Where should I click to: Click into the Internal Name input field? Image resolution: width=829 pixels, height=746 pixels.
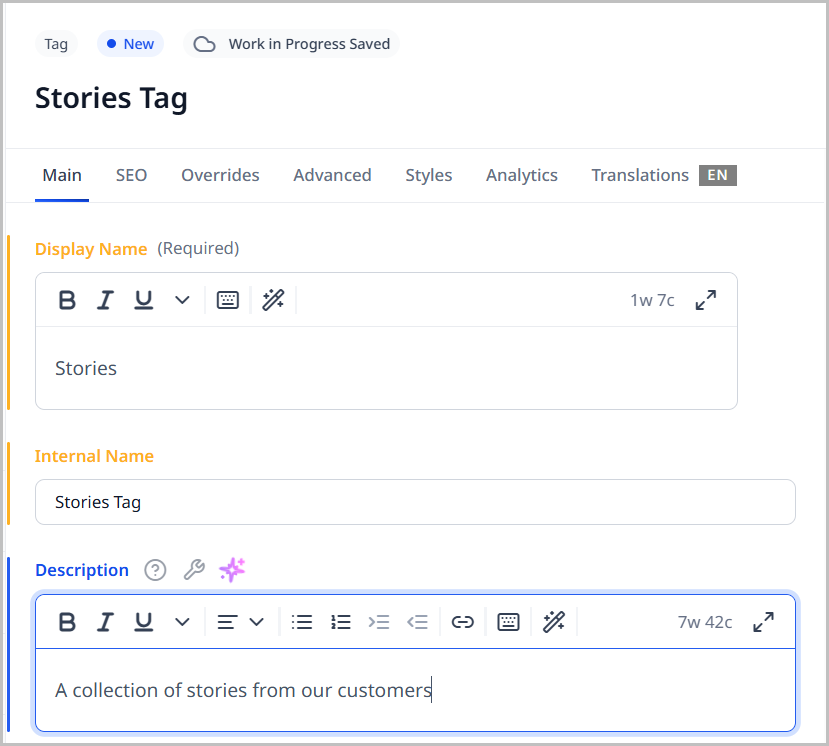point(415,502)
